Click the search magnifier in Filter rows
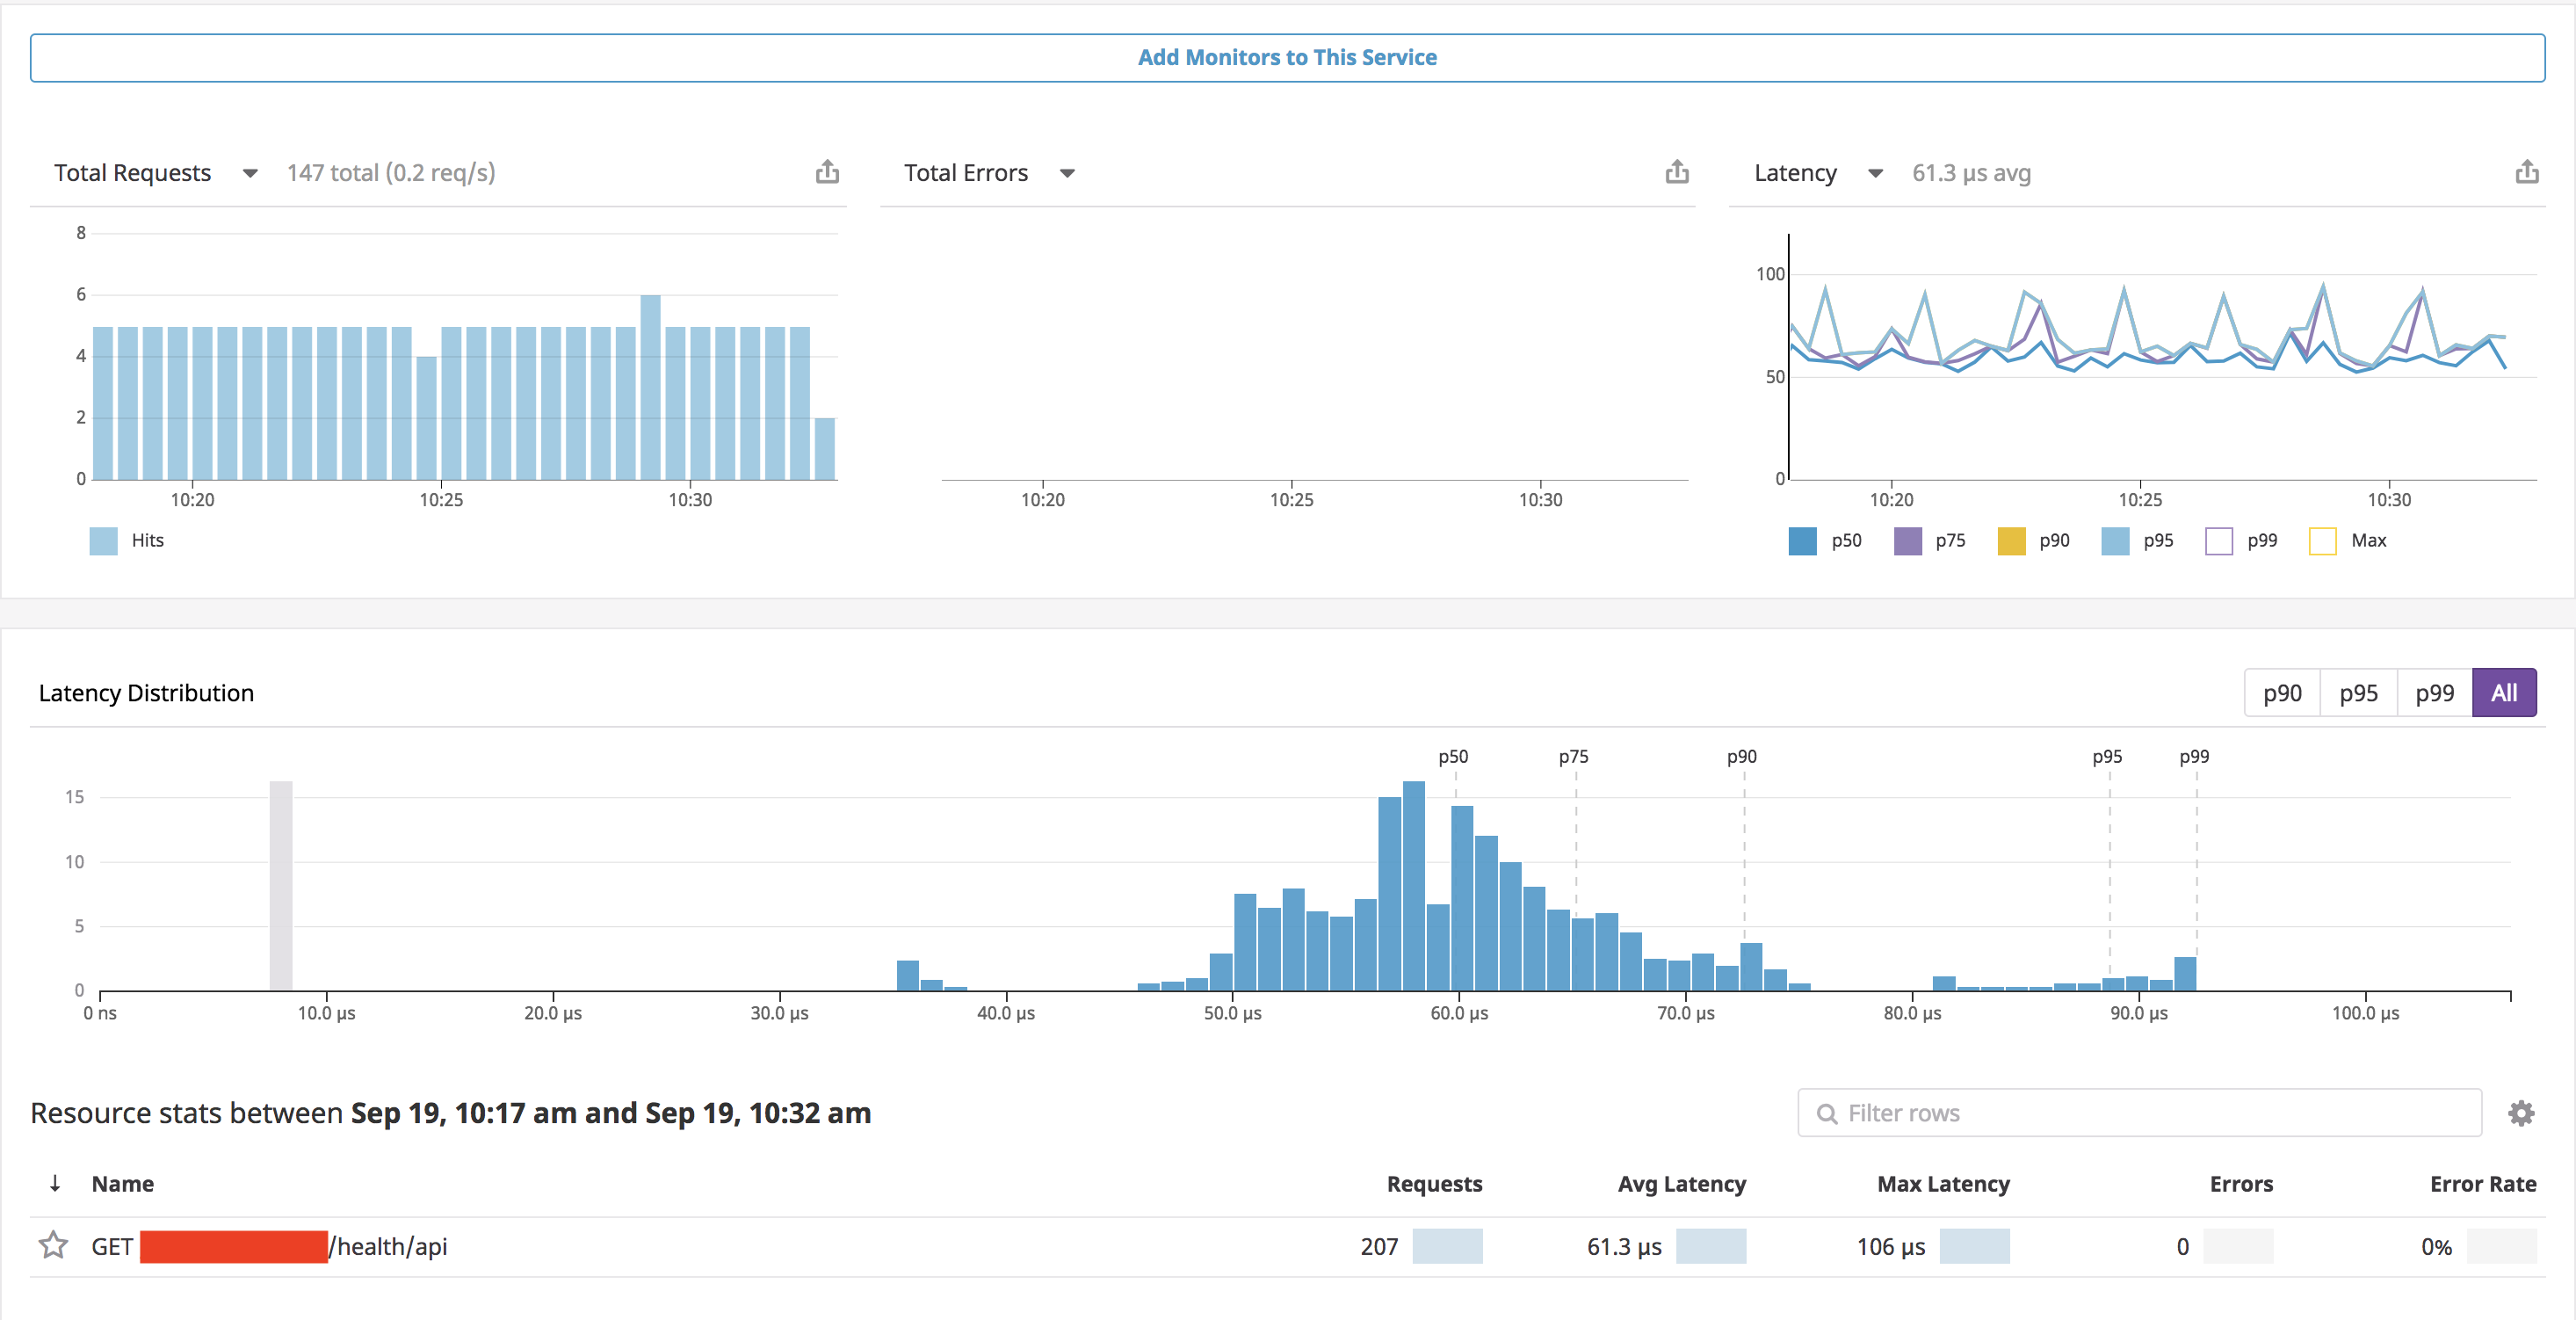Screen dimensions: 2576x1320 (1827, 1114)
